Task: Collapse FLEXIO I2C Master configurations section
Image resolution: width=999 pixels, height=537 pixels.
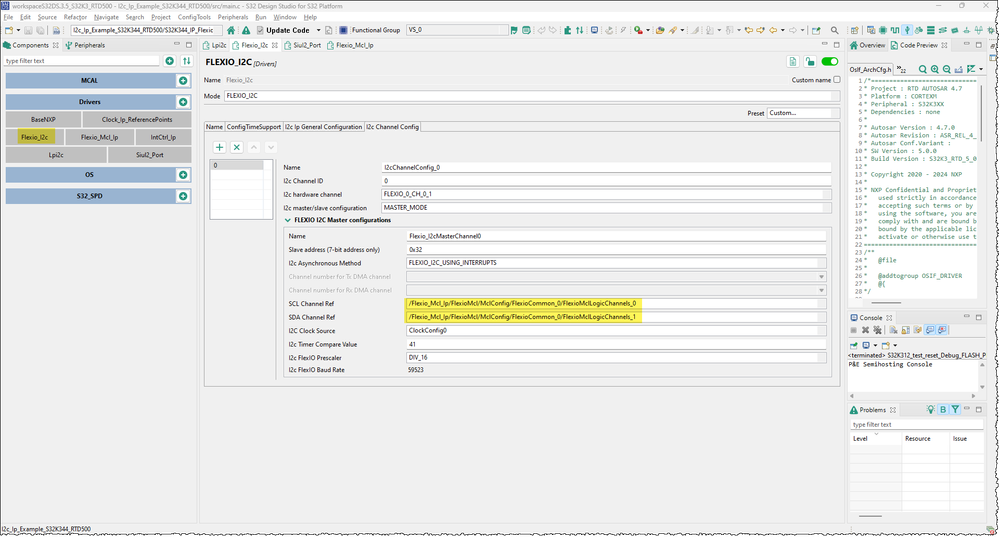Action: tap(288, 220)
